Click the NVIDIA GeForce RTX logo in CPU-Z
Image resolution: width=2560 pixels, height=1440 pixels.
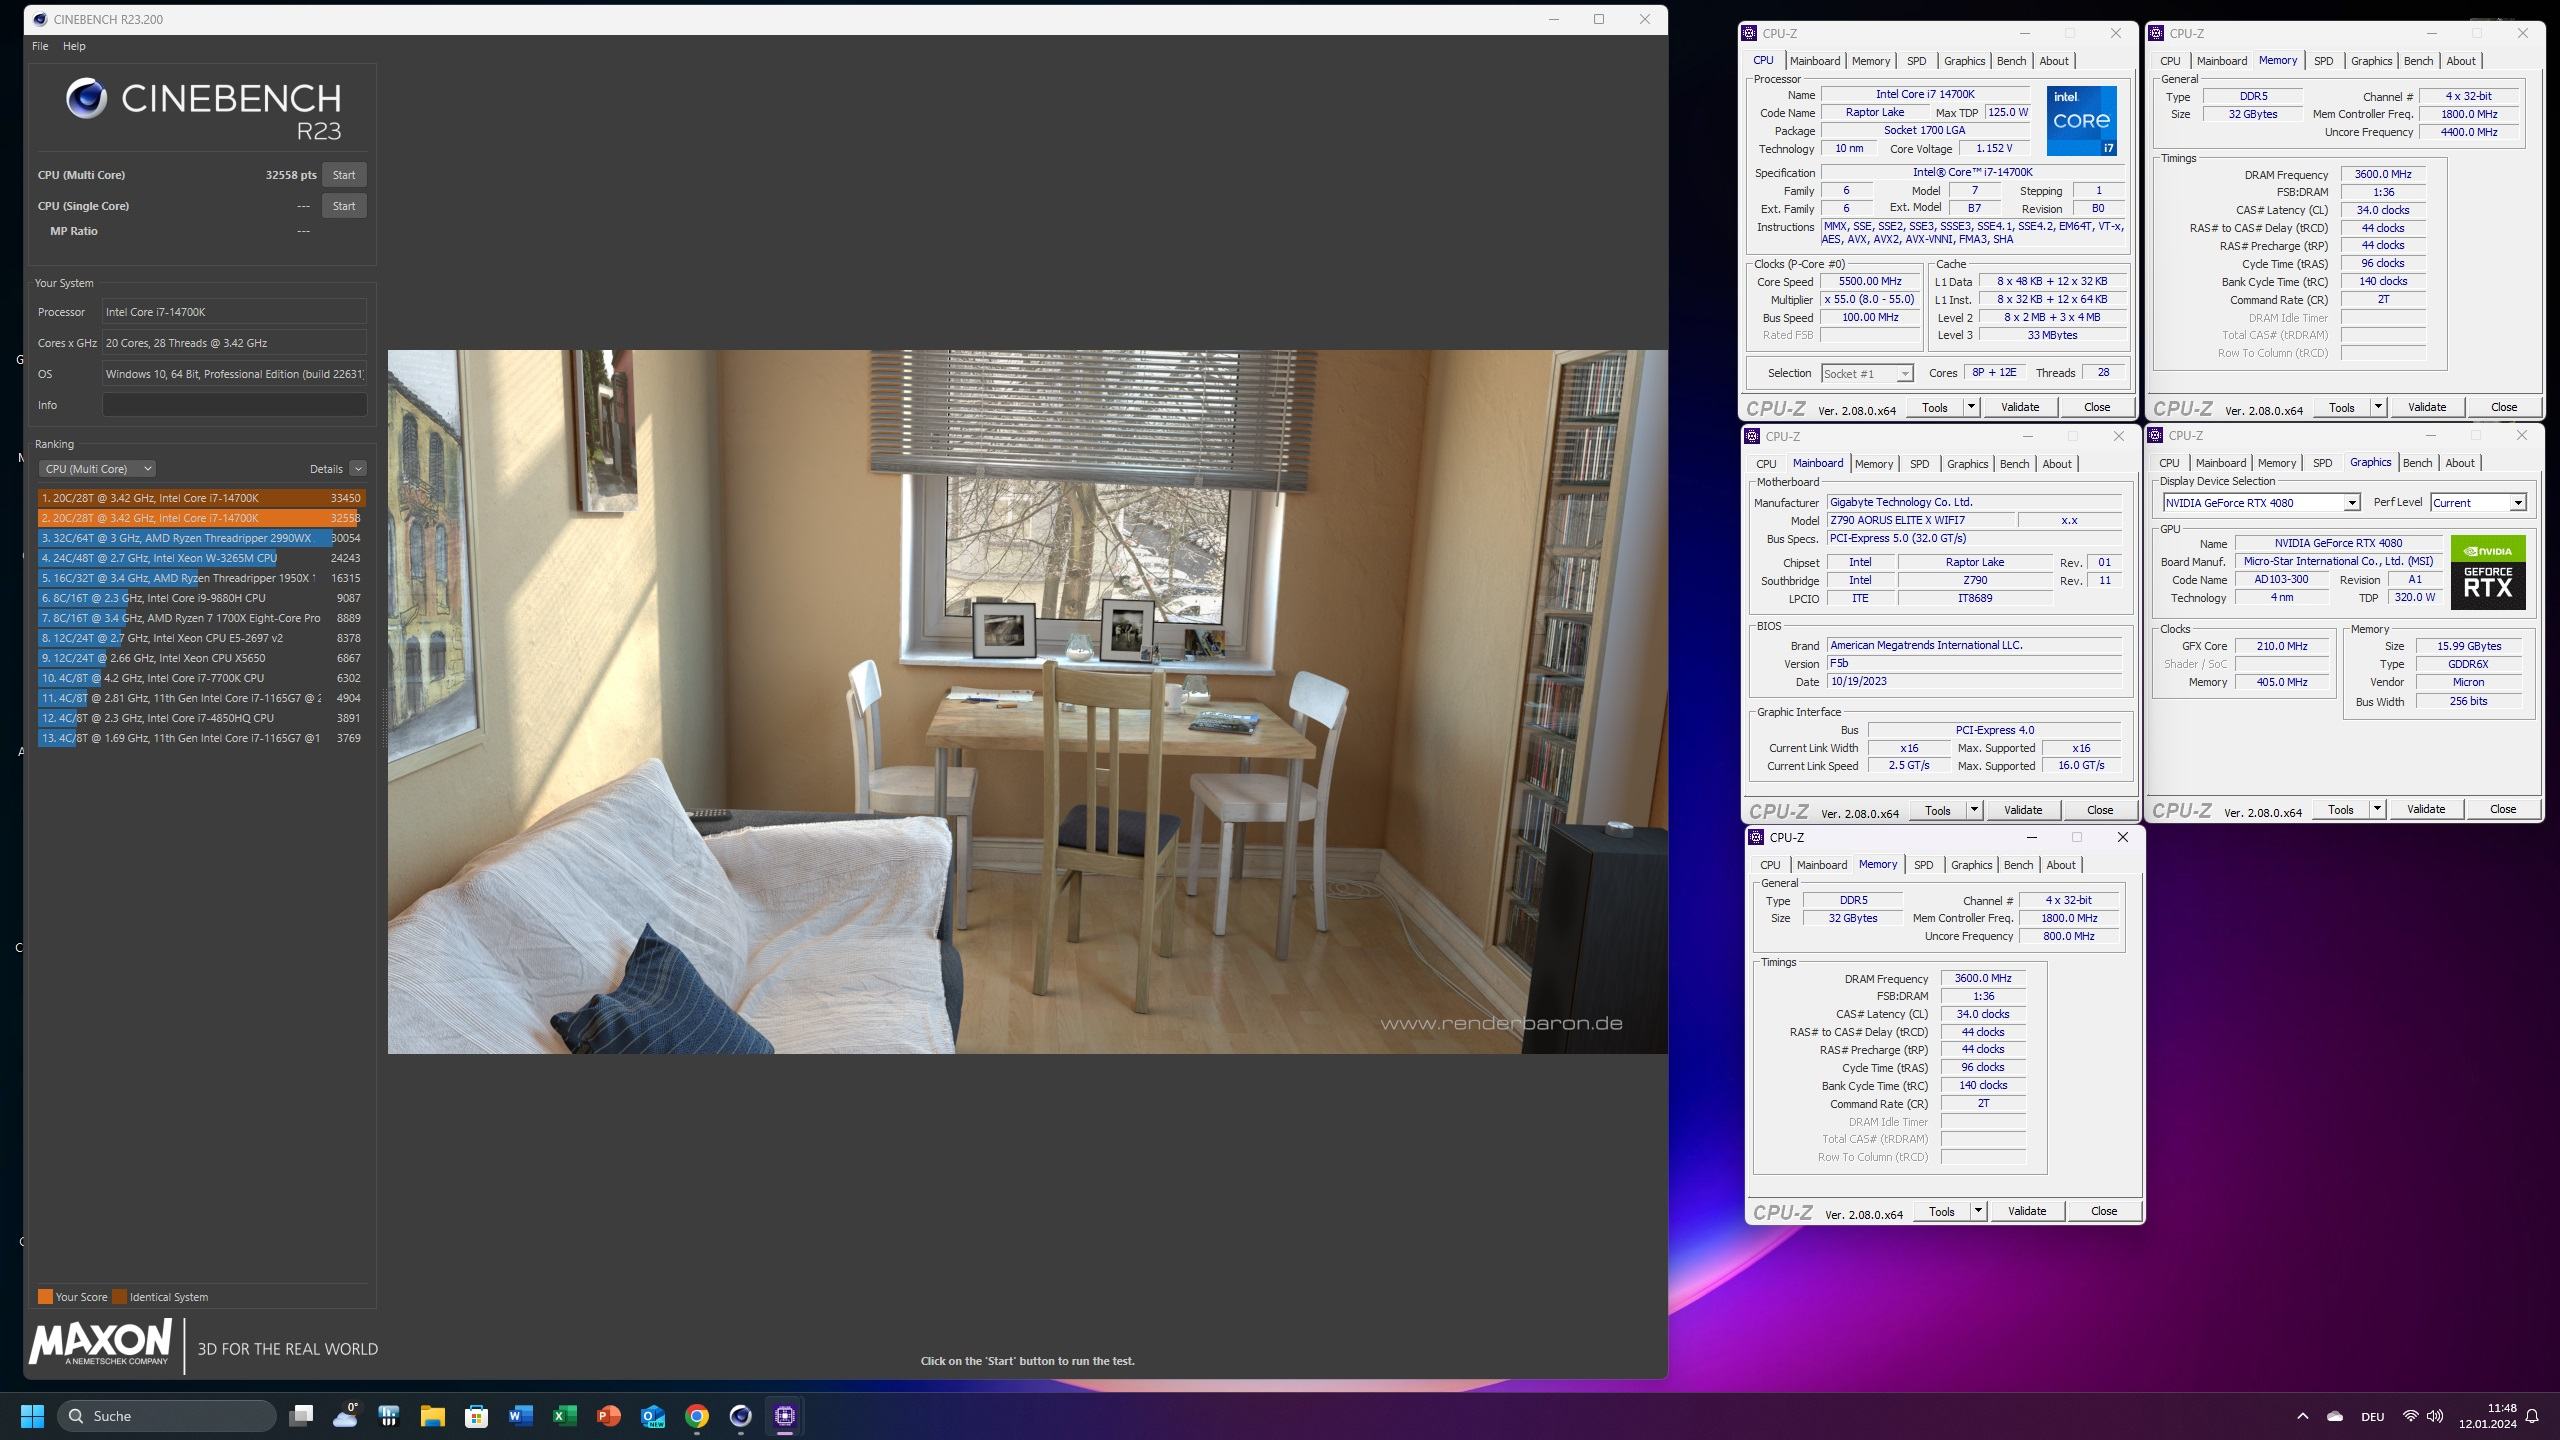pos(2488,572)
